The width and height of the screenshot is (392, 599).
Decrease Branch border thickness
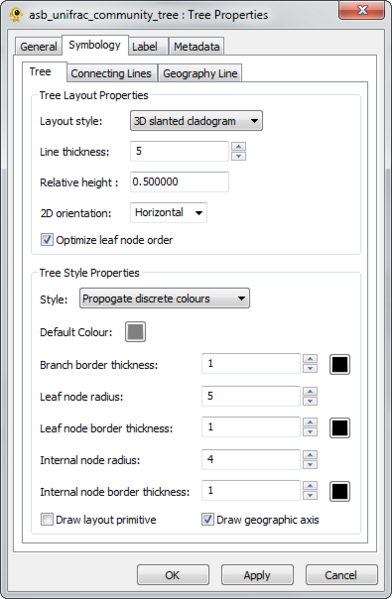[310, 368]
